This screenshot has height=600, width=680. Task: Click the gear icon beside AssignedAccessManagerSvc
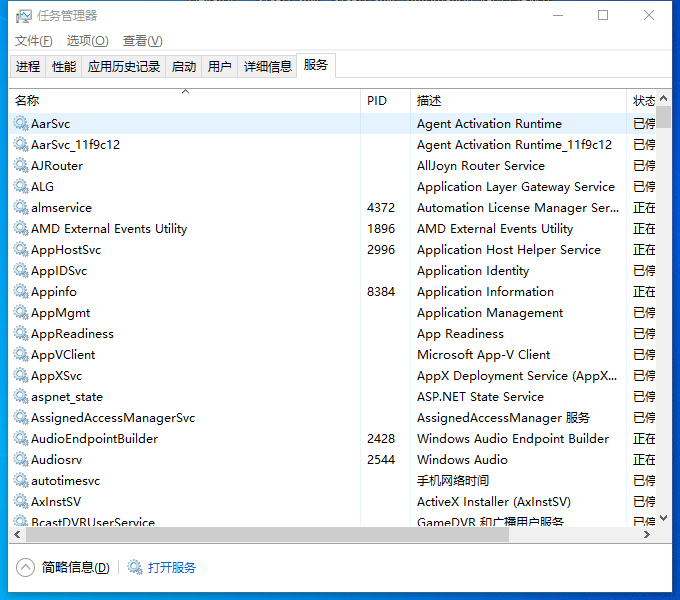(x=21, y=417)
